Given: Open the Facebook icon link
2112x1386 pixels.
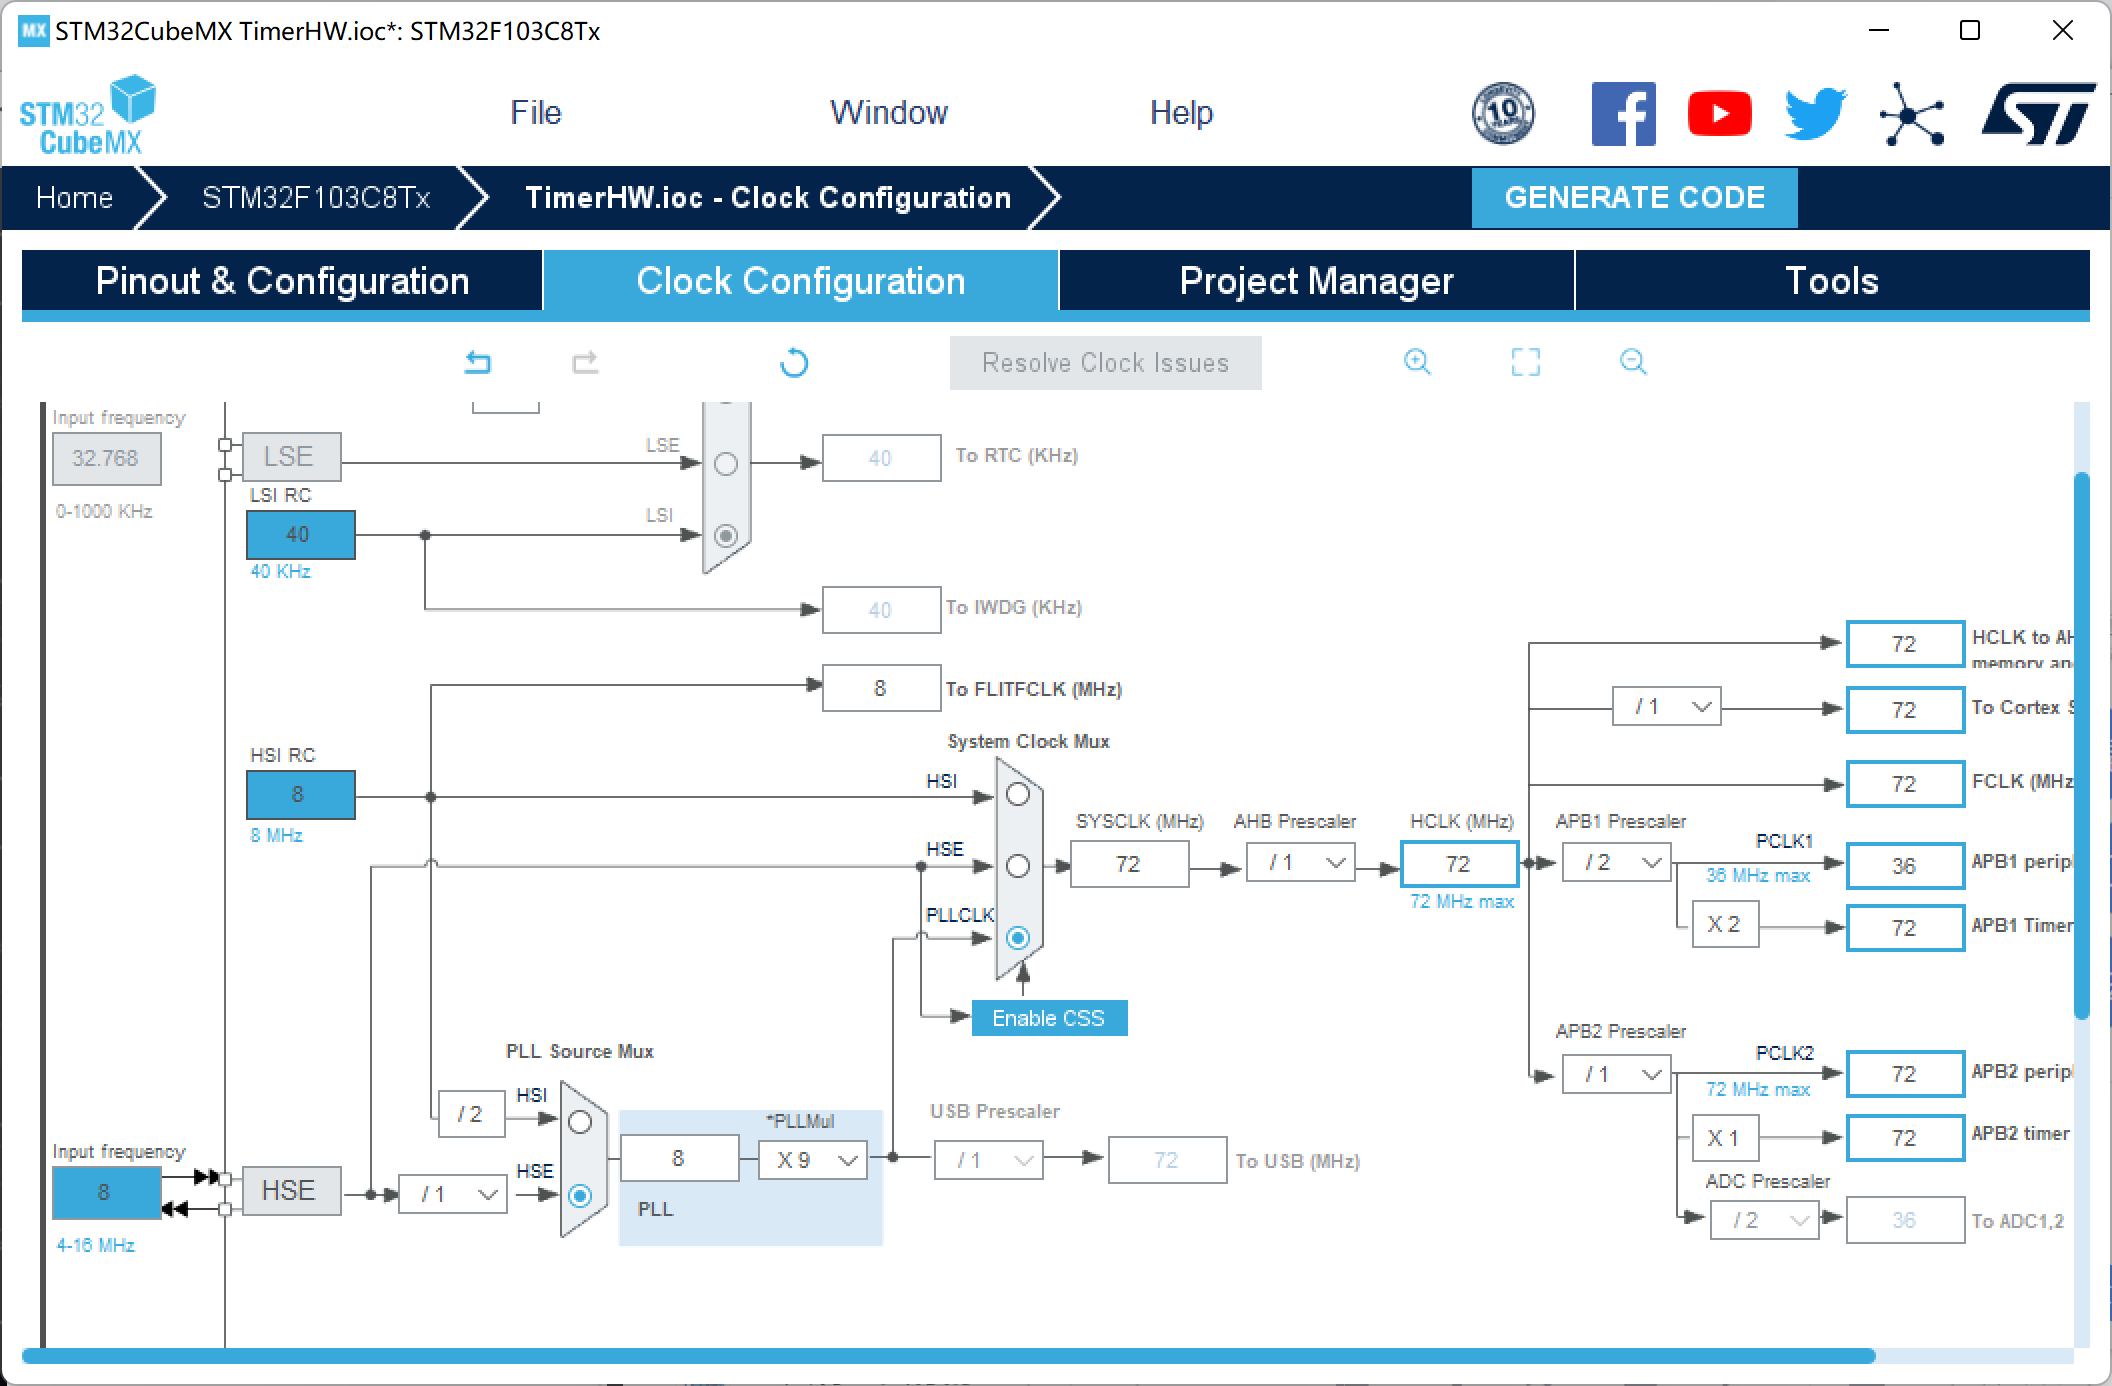Looking at the screenshot, I should pyautogui.click(x=1623, y=113).
